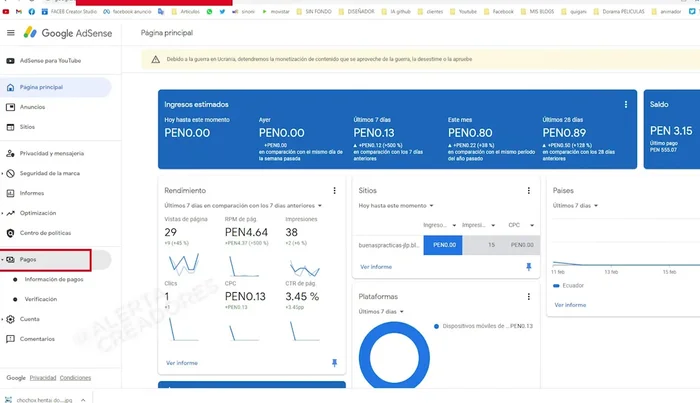Open the Rendimiento card three-dot menu

(x=334, y=191)
